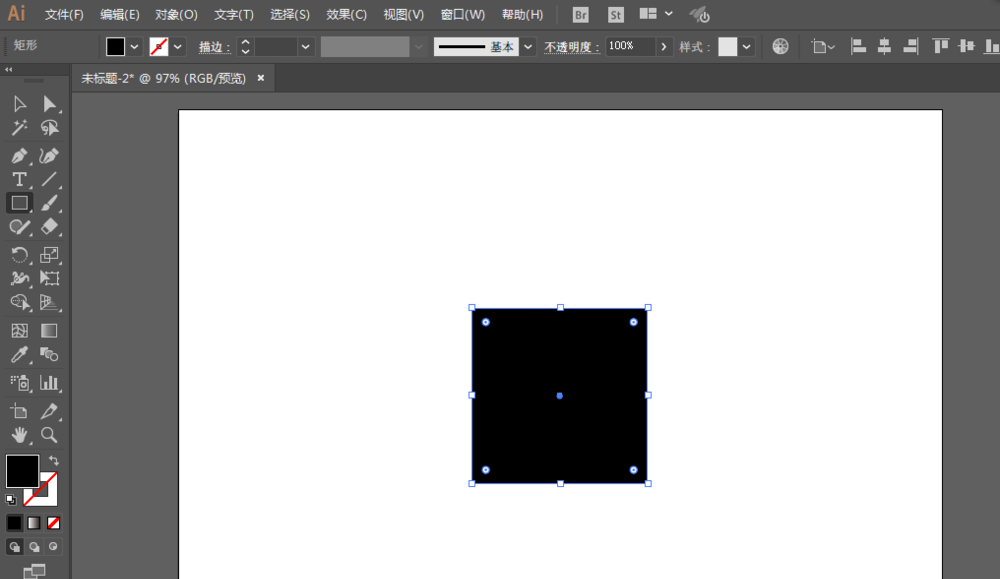The height and width of the screenshot is (579, 1000).
Task: Expand the stroke weight dropdown
Action: pos(306,47)
